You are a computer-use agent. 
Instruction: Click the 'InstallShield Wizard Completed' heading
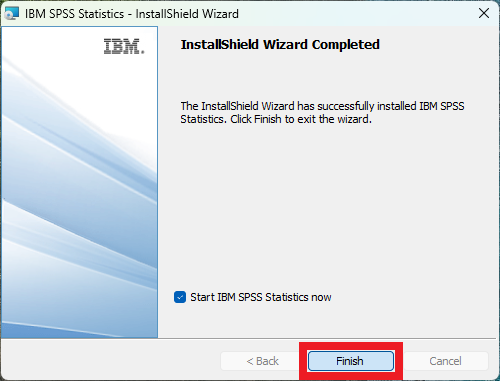pos(280,45)
